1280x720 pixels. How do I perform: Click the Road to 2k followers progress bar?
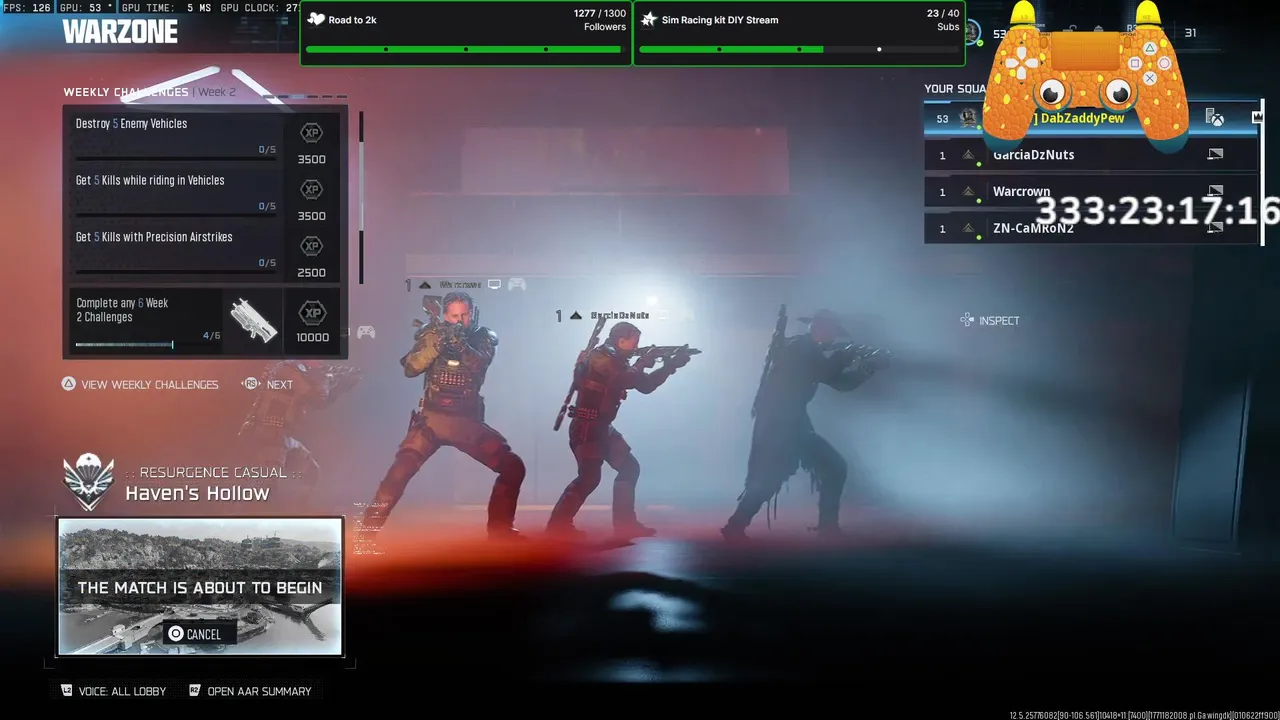point(466,49)
